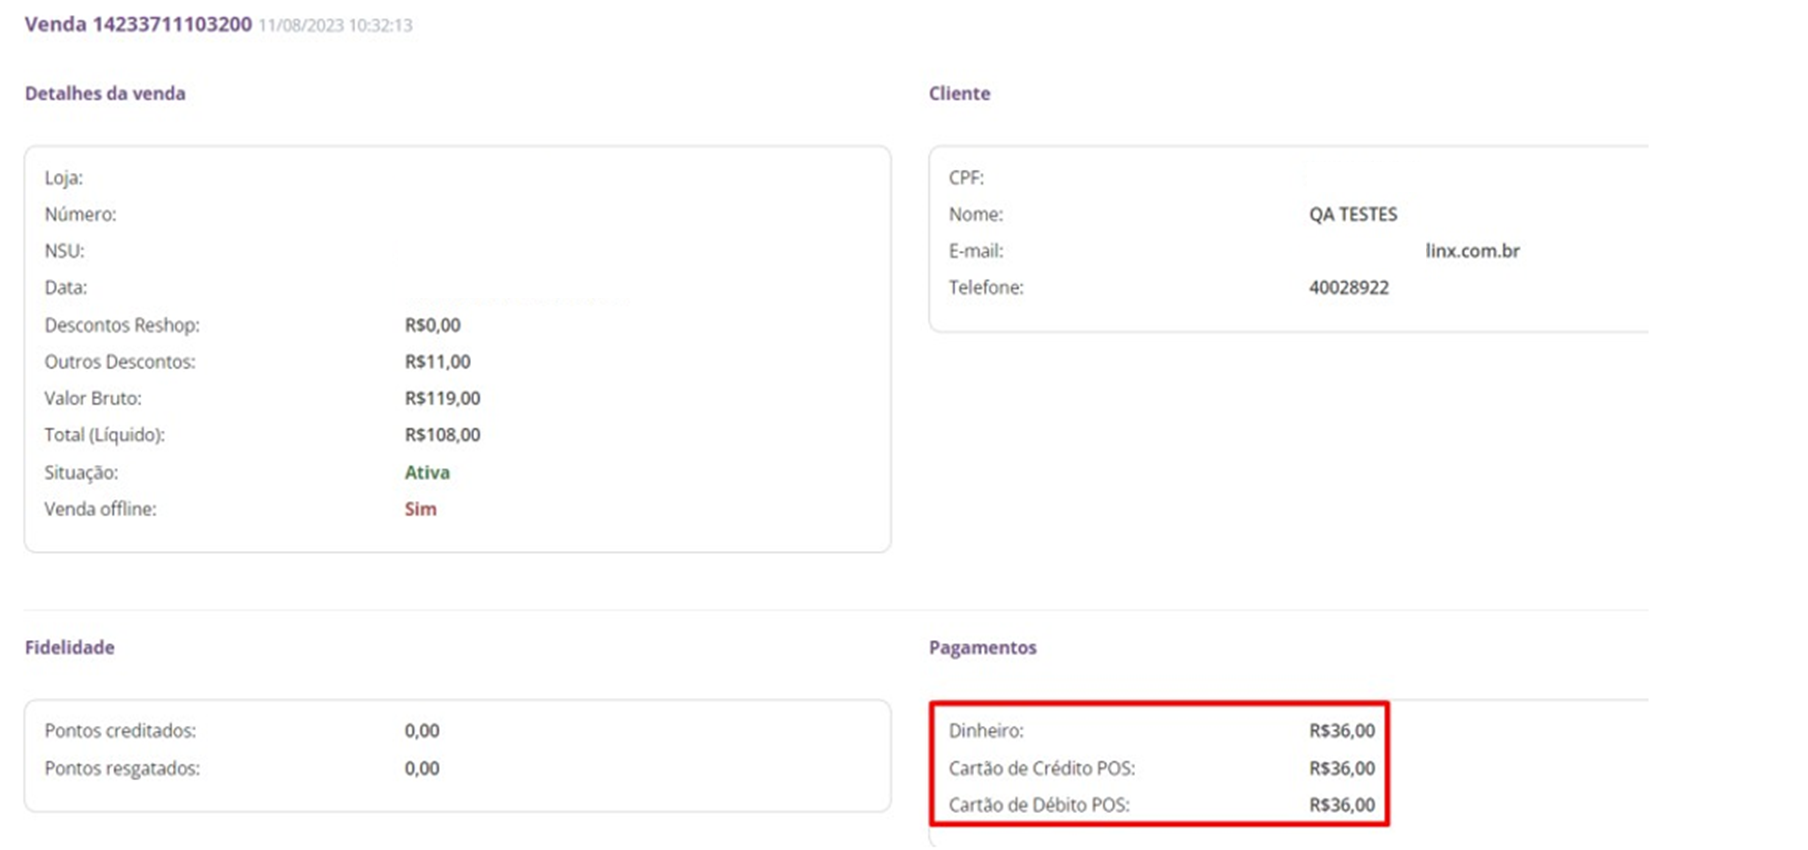Select the Descontos Reshop value R$0,00
The height and width of the screenshot is (850, 1808).
click(x=432, y=325)
